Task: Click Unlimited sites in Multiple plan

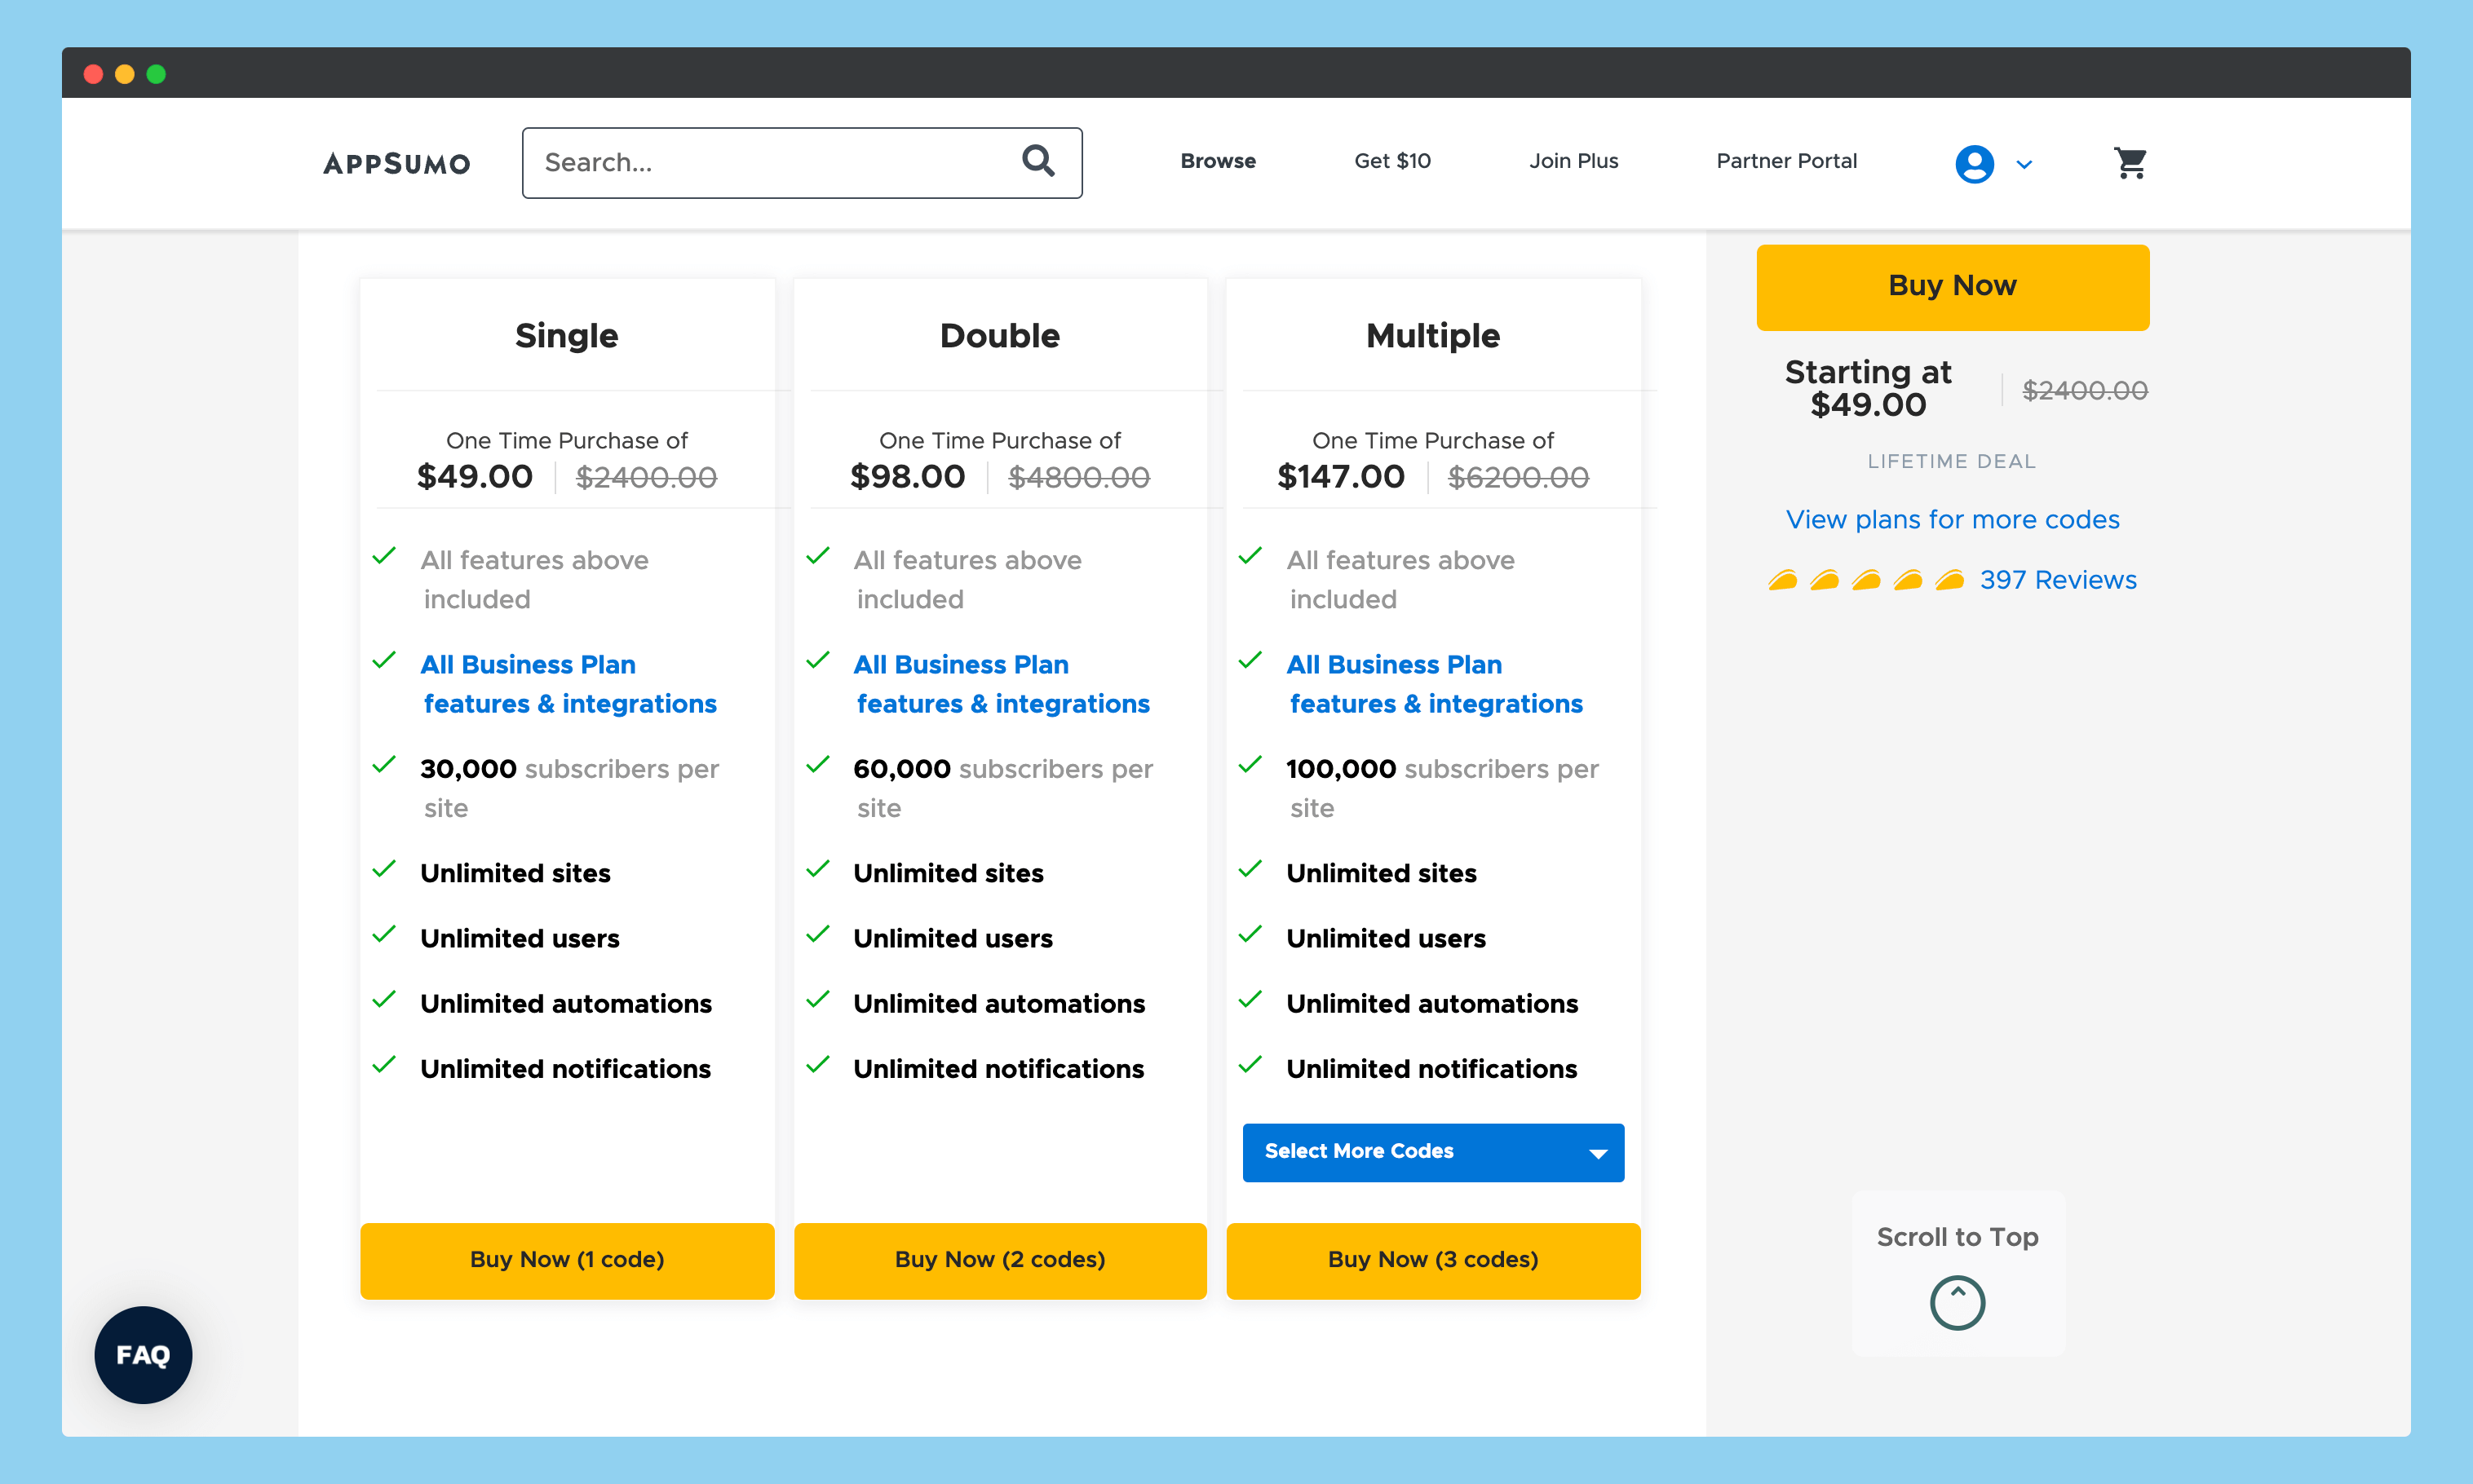Action: pyautogui.click(x=1381, y=873)
